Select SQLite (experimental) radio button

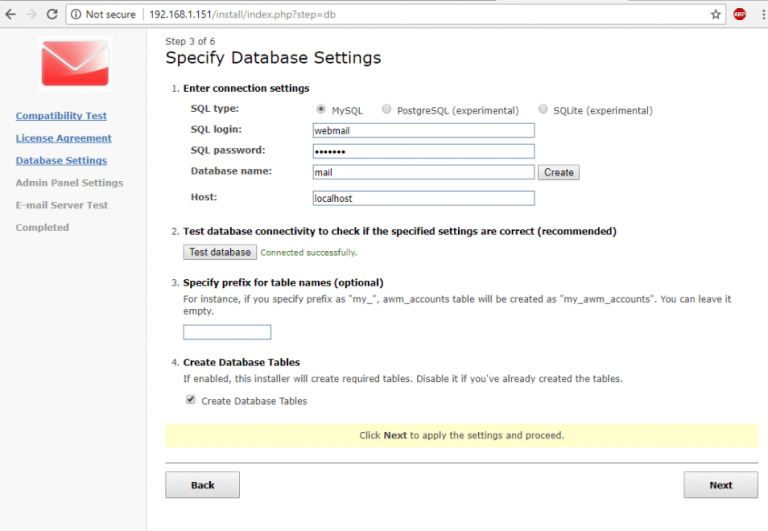(543, 109)
